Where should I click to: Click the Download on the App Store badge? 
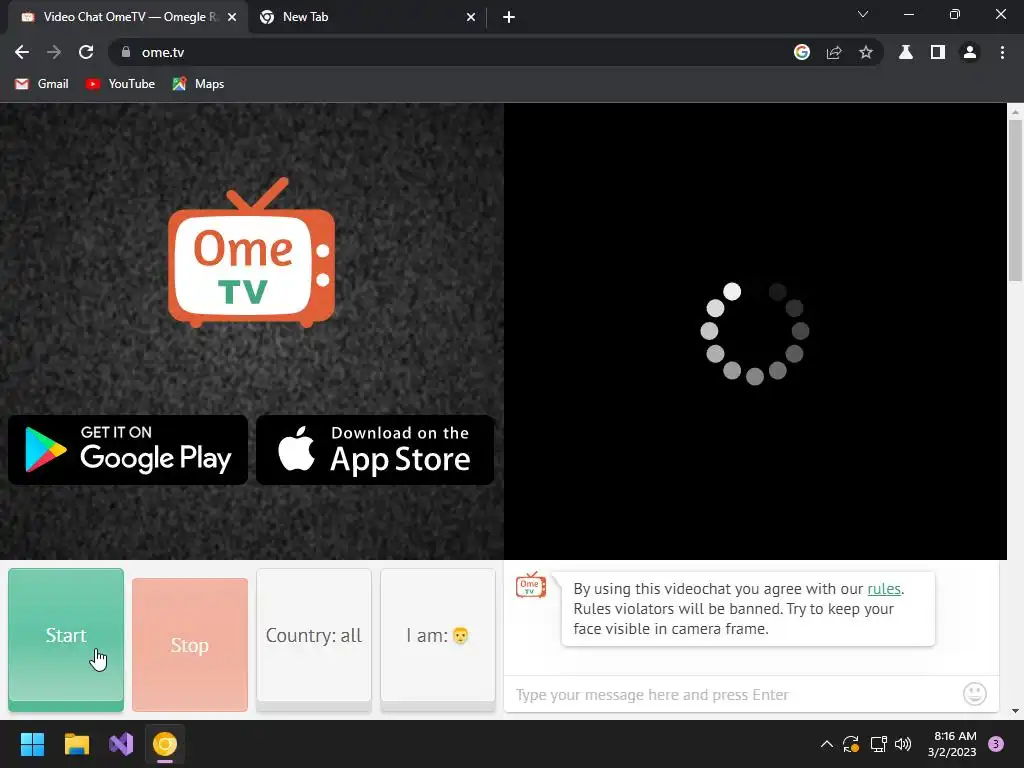[375, 450]
